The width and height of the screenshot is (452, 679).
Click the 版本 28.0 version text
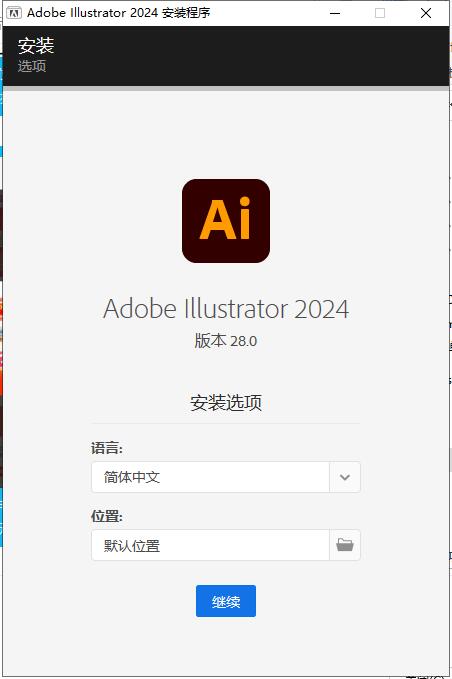(226, 341)
